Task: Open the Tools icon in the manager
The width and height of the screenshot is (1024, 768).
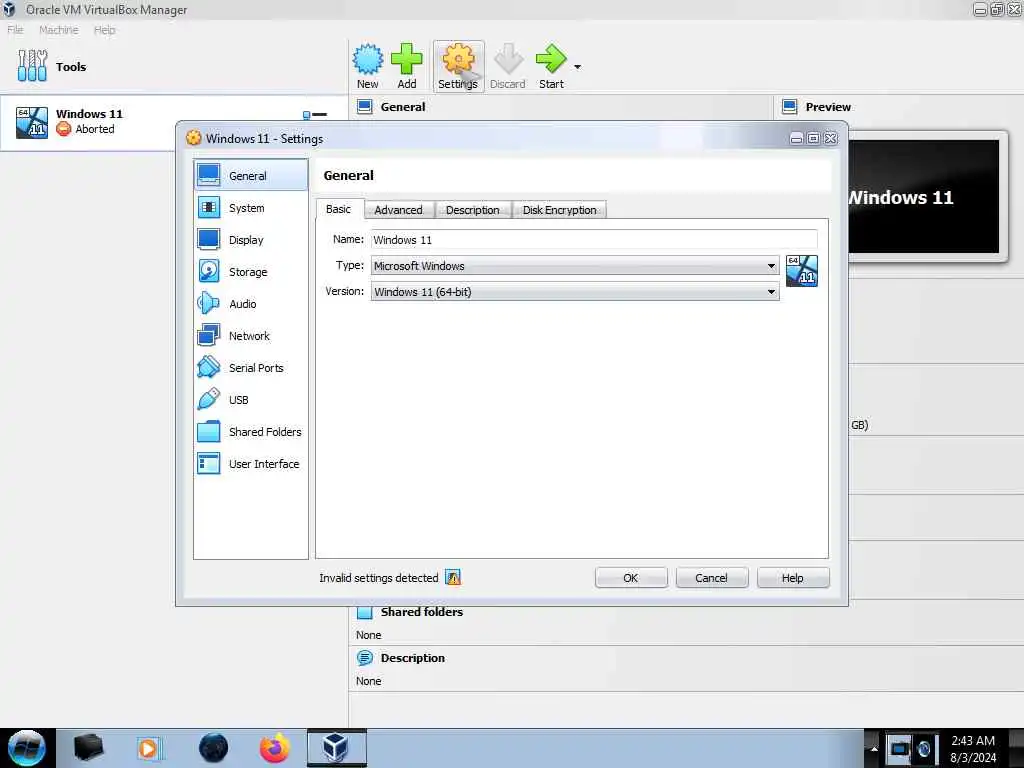Action: click(x=33, y=66)
